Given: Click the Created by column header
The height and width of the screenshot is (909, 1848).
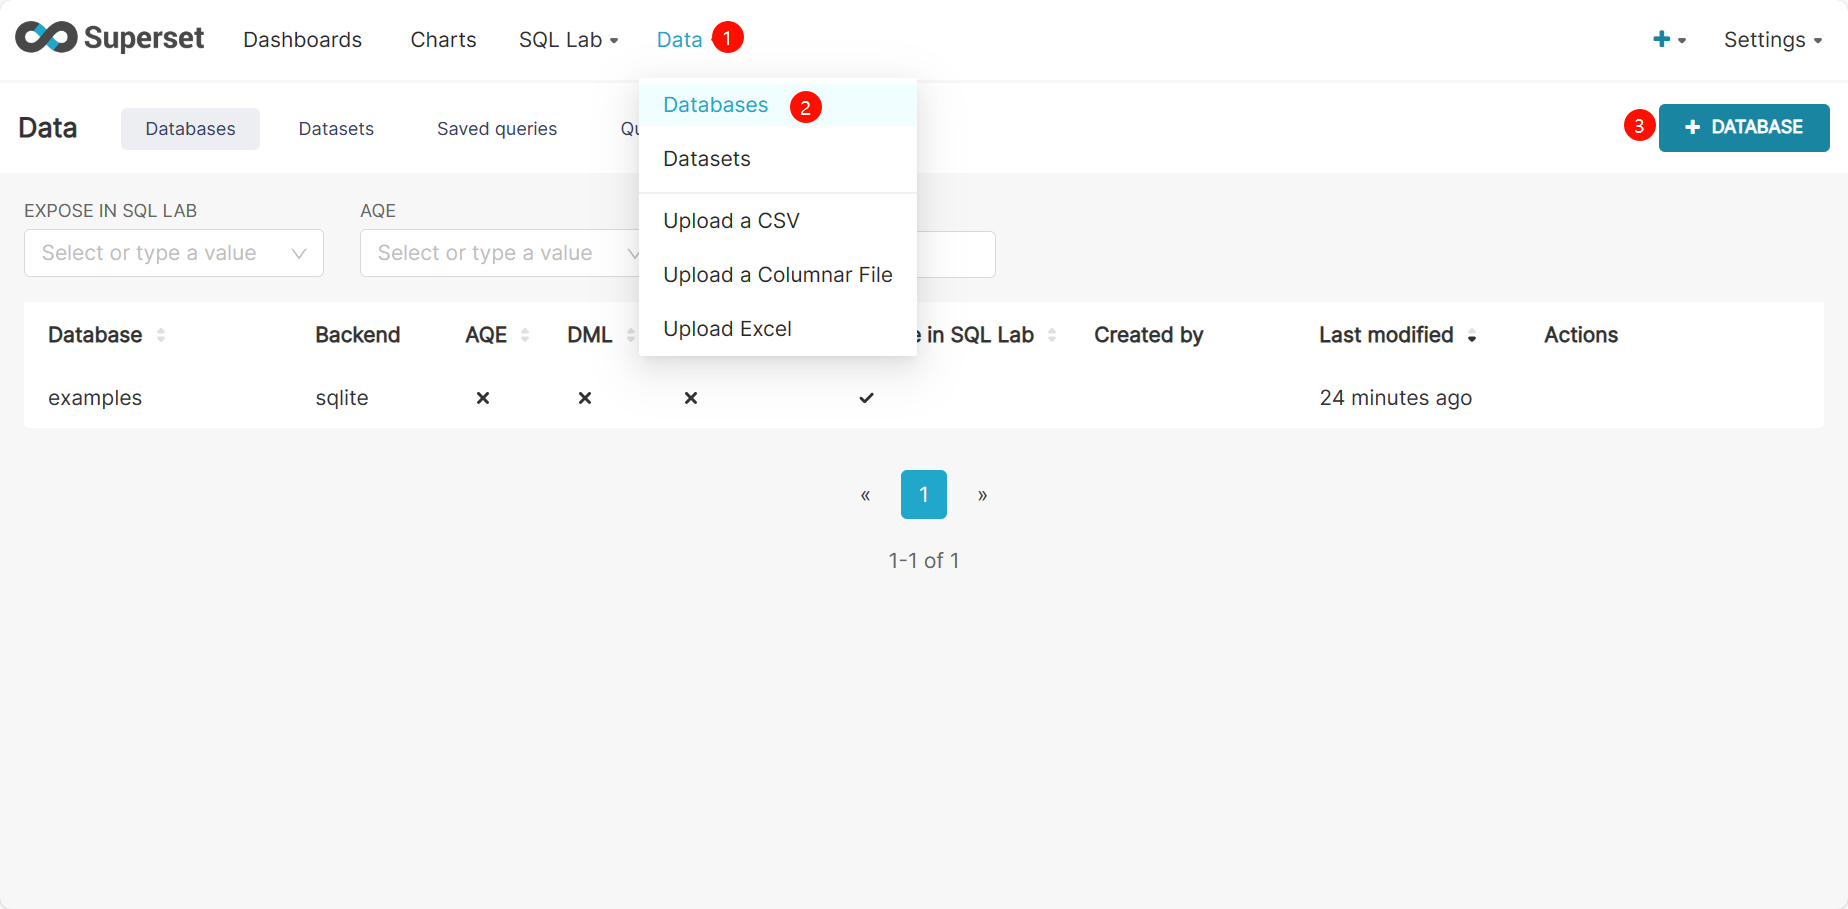Looking at the screenshot, I should 1148,335.
